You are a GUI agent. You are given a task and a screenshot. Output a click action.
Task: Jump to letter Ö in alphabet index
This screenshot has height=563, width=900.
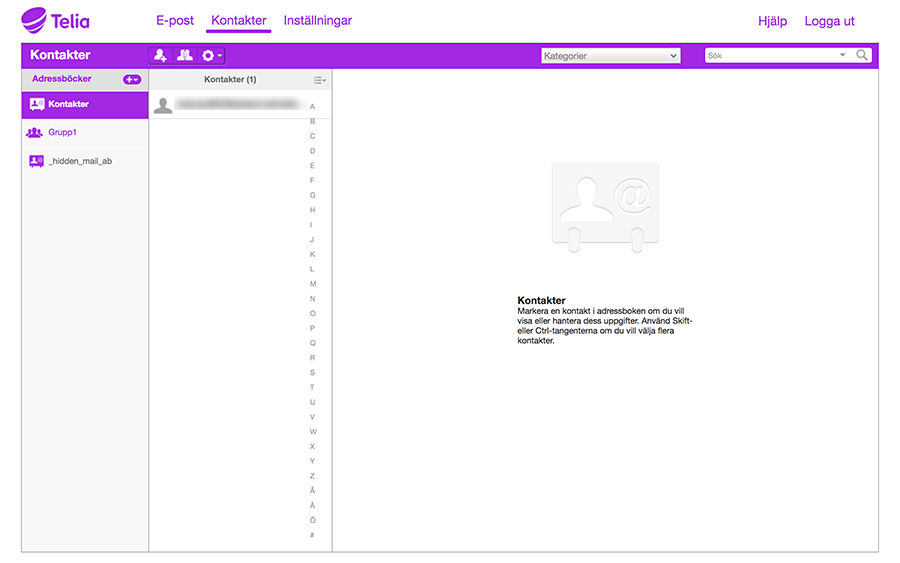pos(313,520)
